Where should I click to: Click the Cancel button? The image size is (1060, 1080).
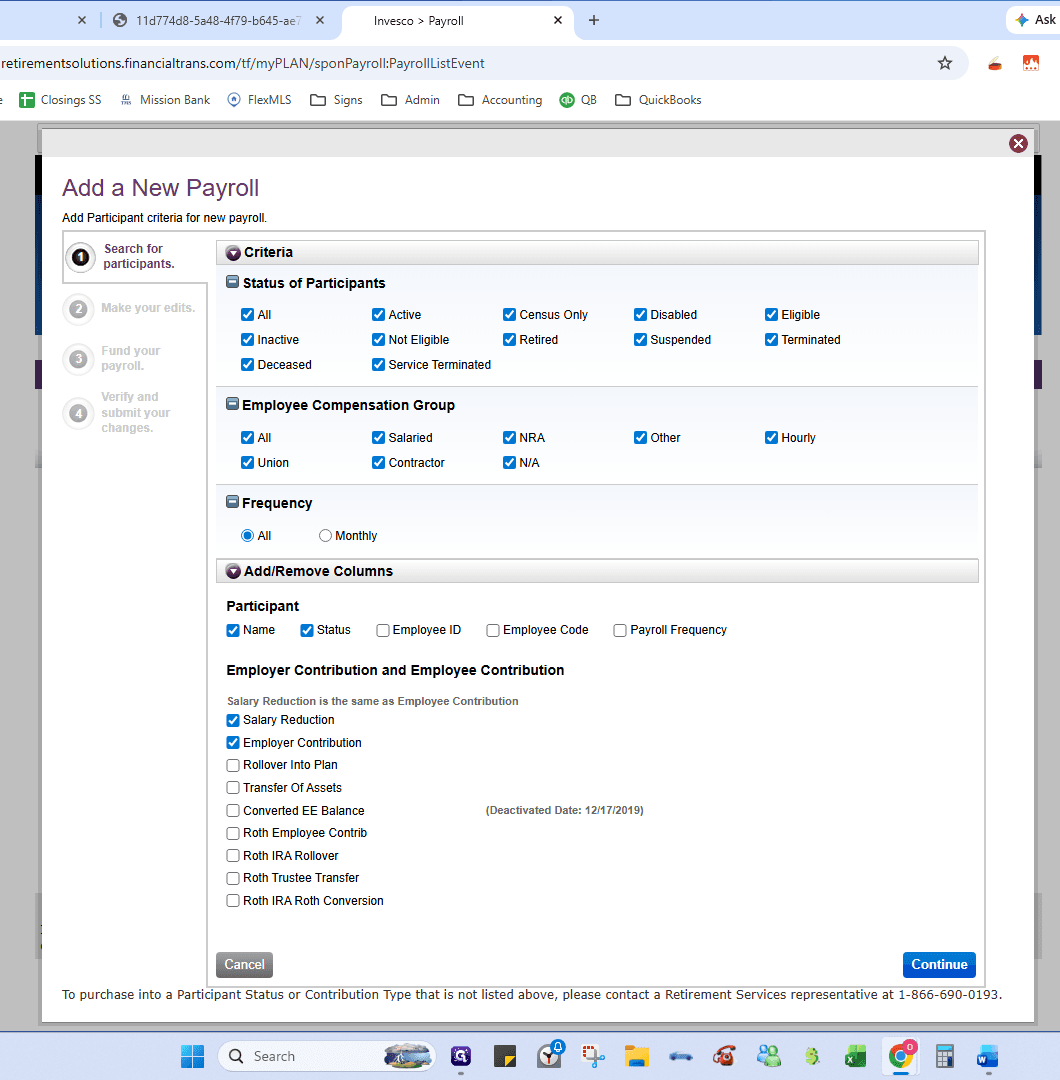[245, 964]
